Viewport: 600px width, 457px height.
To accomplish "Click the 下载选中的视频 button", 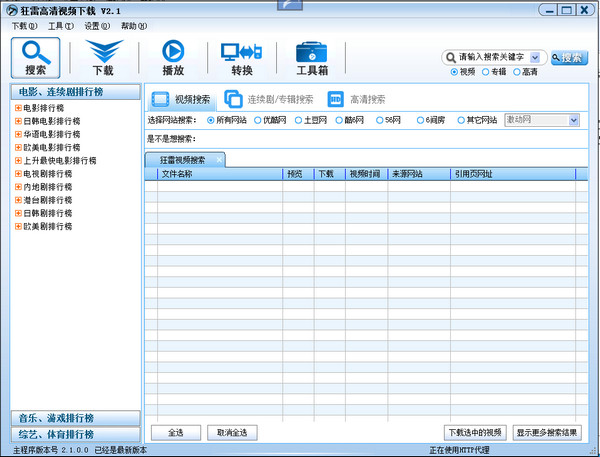I will click(x=475, y=433).
